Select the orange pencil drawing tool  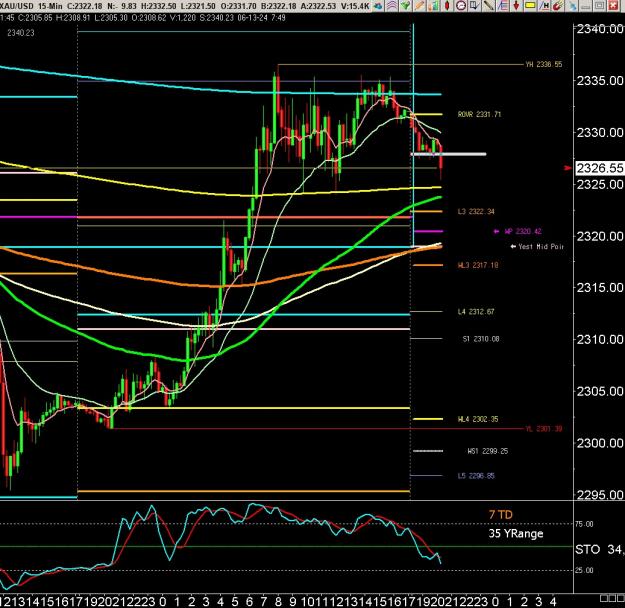tap(419, 6)
